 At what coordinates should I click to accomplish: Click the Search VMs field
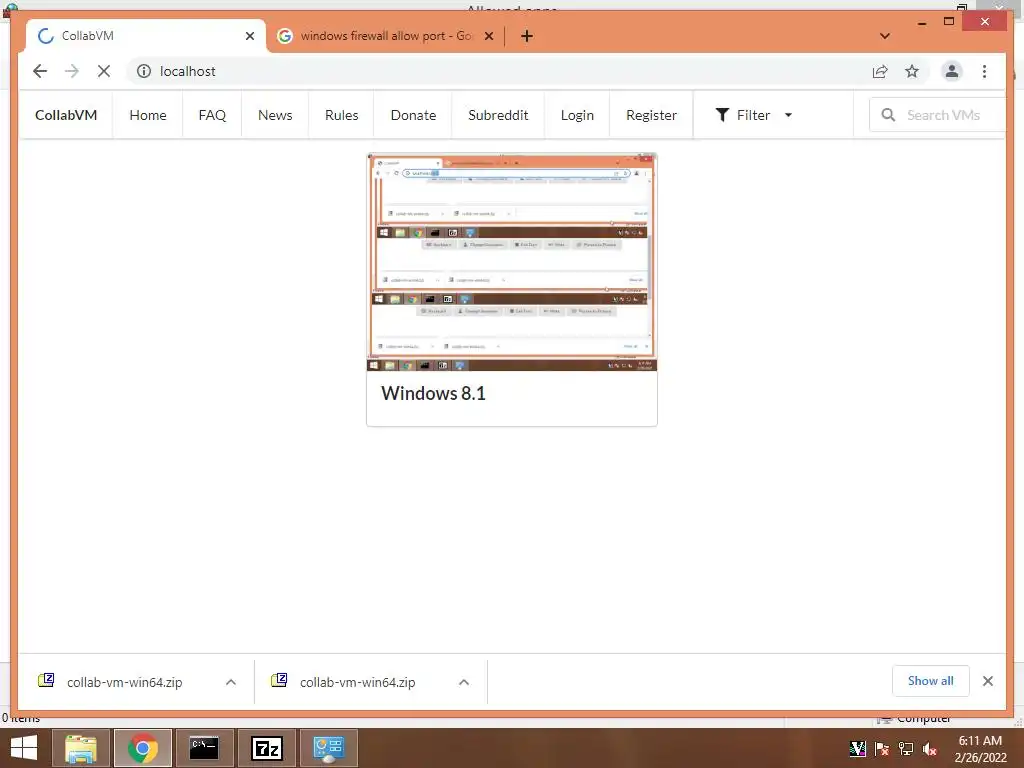[x=937, y=115]
